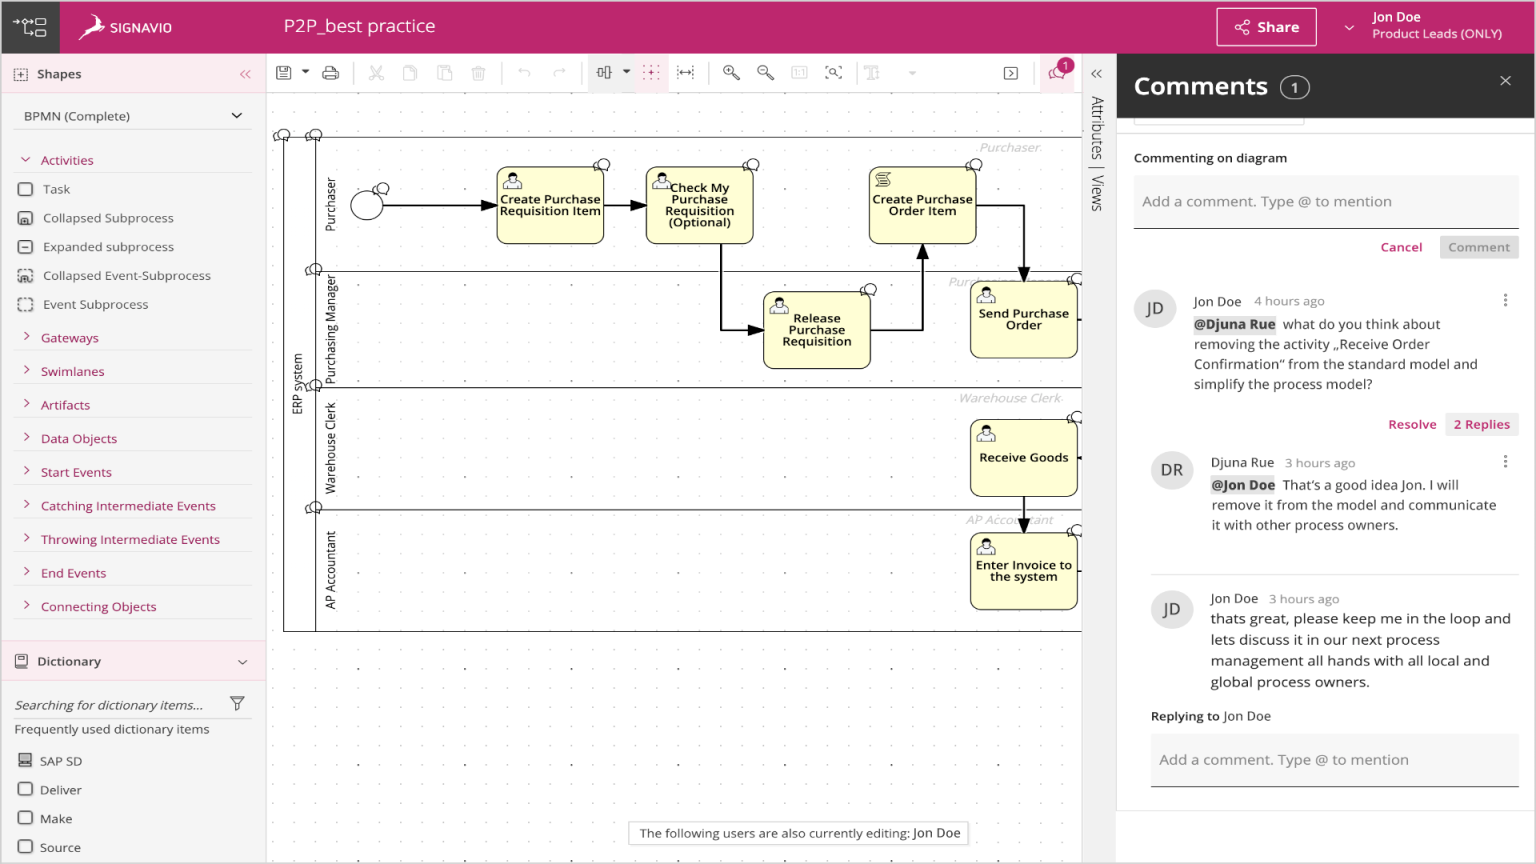Image resolution: width=1536 pixels, height=864 pixels.
Task: Click the Zoom in magnifier icon
Action: tap(731, 73)
